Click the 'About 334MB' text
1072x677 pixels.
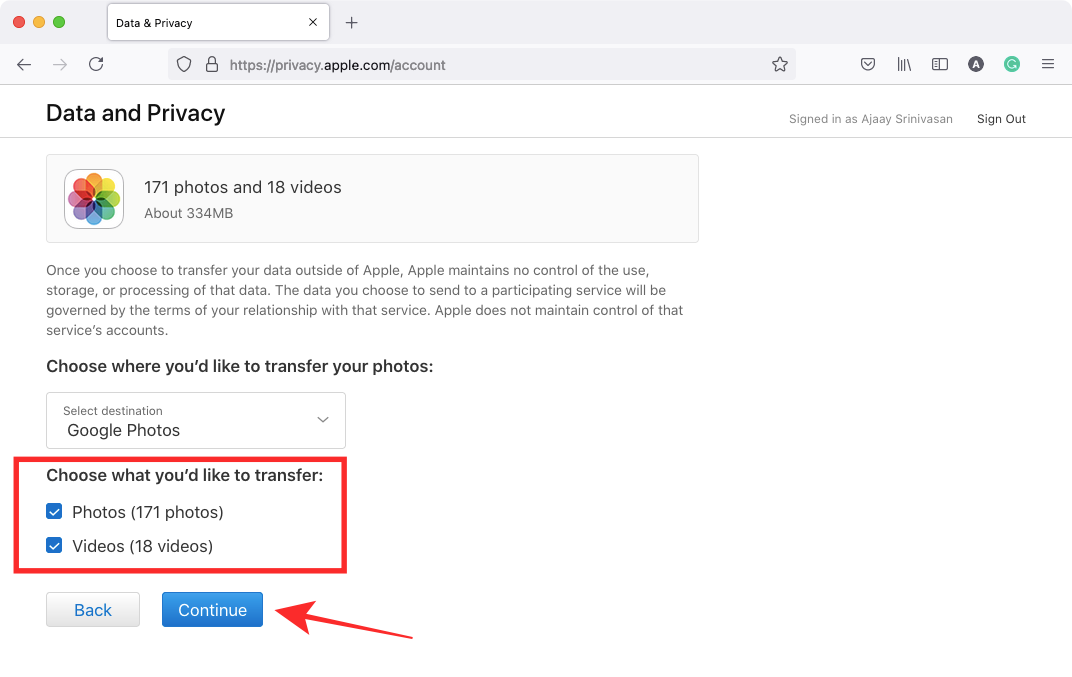189,213
